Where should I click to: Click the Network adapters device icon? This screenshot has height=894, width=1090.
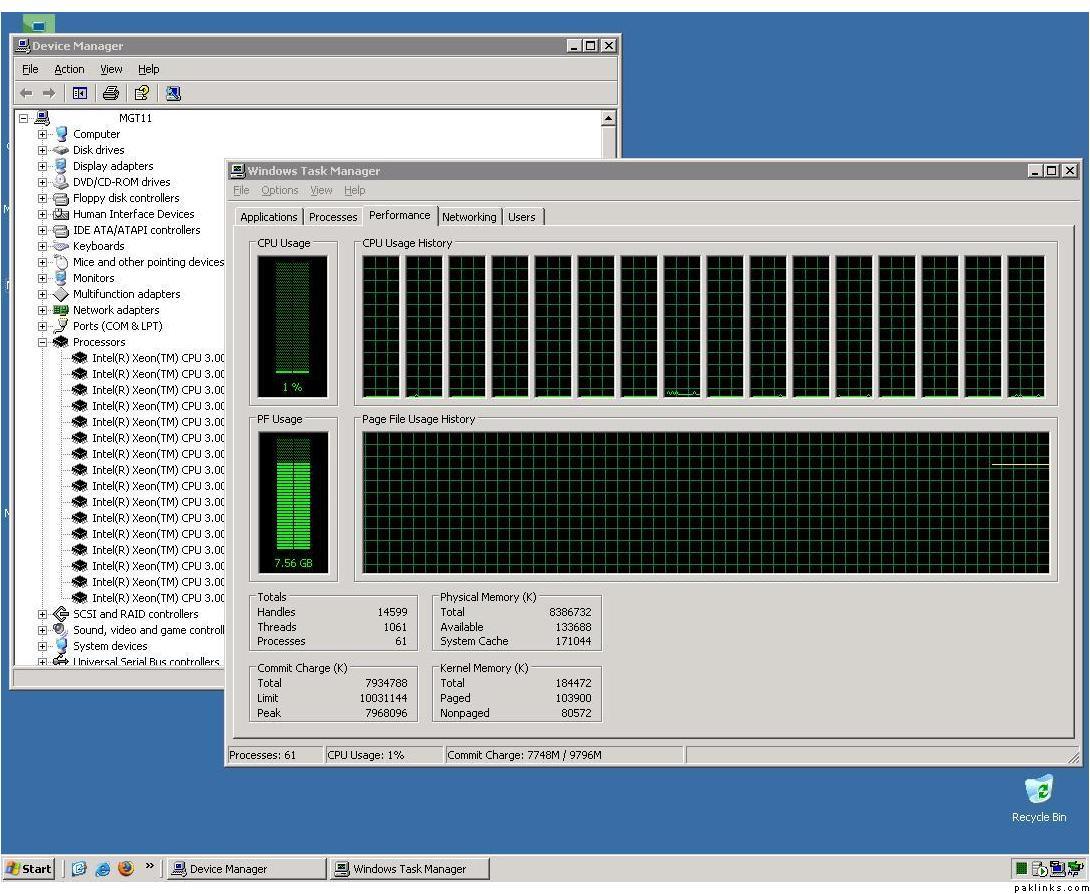tap(61, 310)
